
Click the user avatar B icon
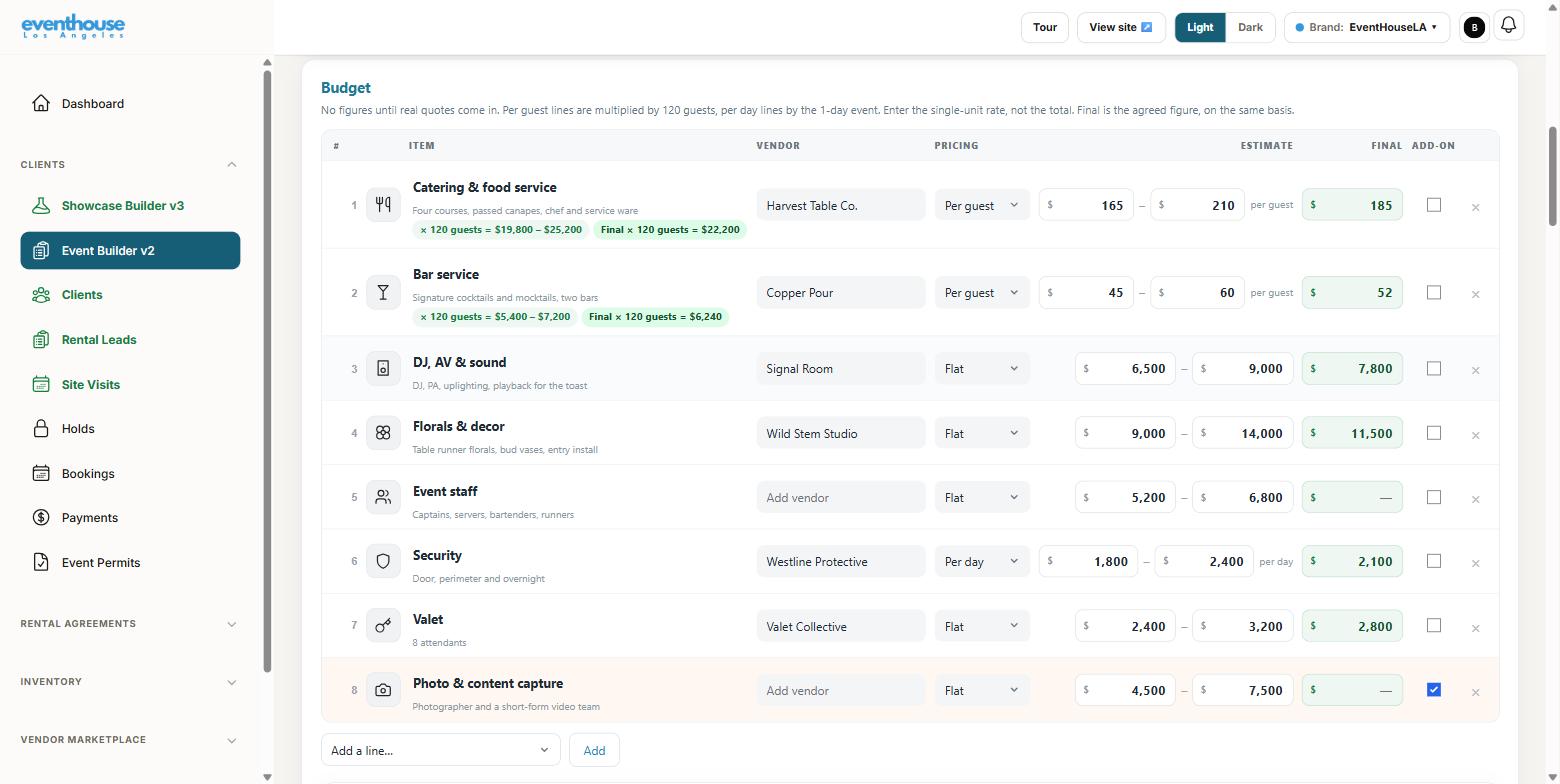[x=1473, y=28]
